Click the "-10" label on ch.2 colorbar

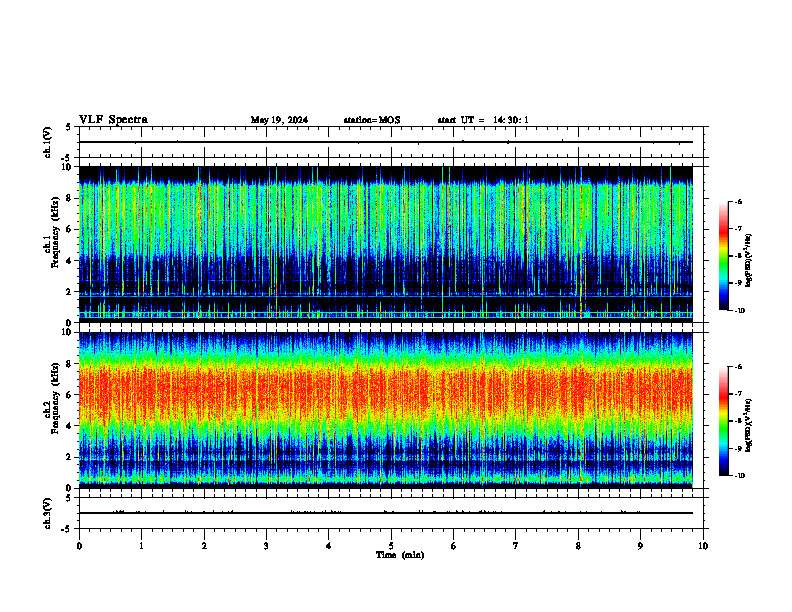(x=739, y=476)
